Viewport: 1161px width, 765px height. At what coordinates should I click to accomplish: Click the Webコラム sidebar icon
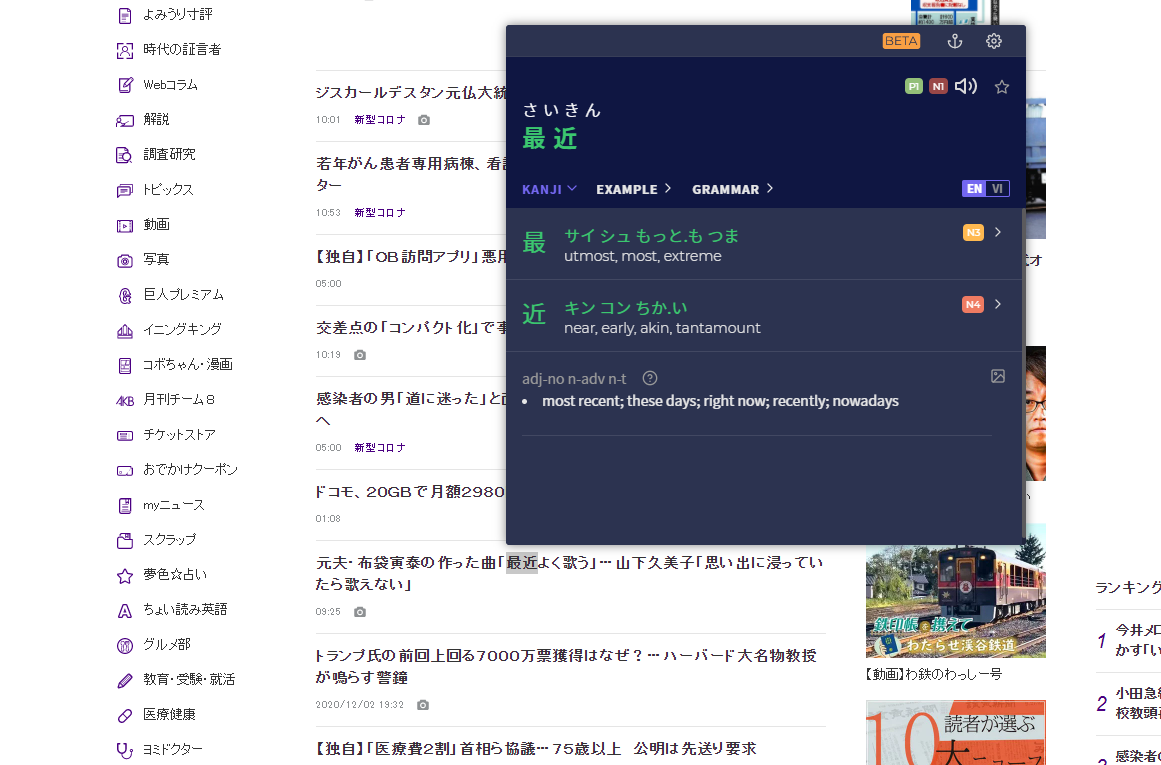(x=125, y=85)
